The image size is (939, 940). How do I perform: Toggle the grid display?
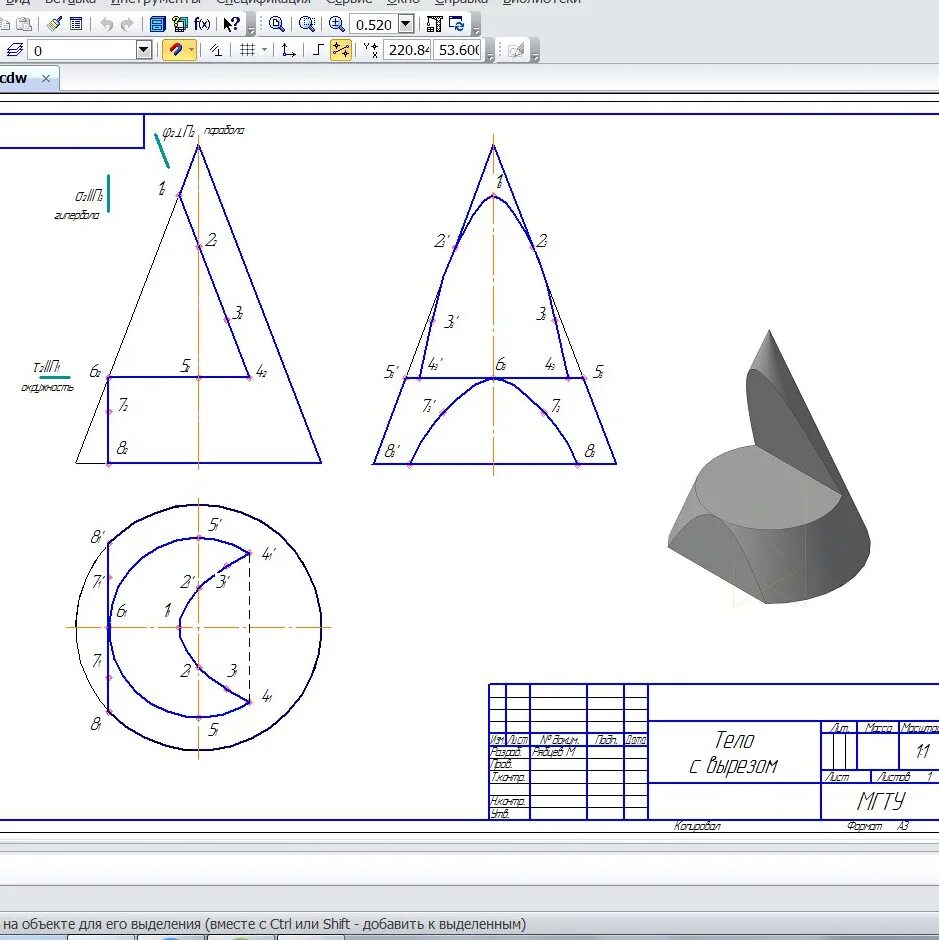(247, 50)
